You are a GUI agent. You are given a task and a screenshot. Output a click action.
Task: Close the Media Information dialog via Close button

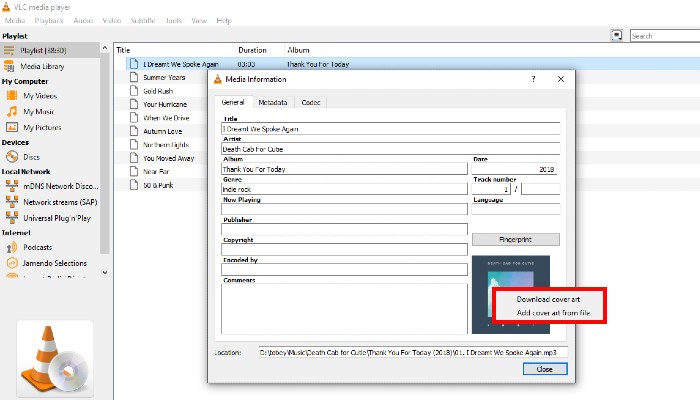coord(544,369)
